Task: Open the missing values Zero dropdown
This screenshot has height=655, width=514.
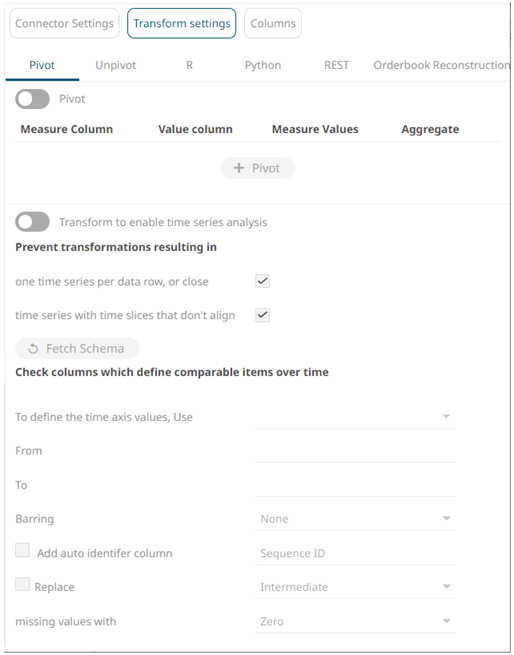Action: pos(355,622)
